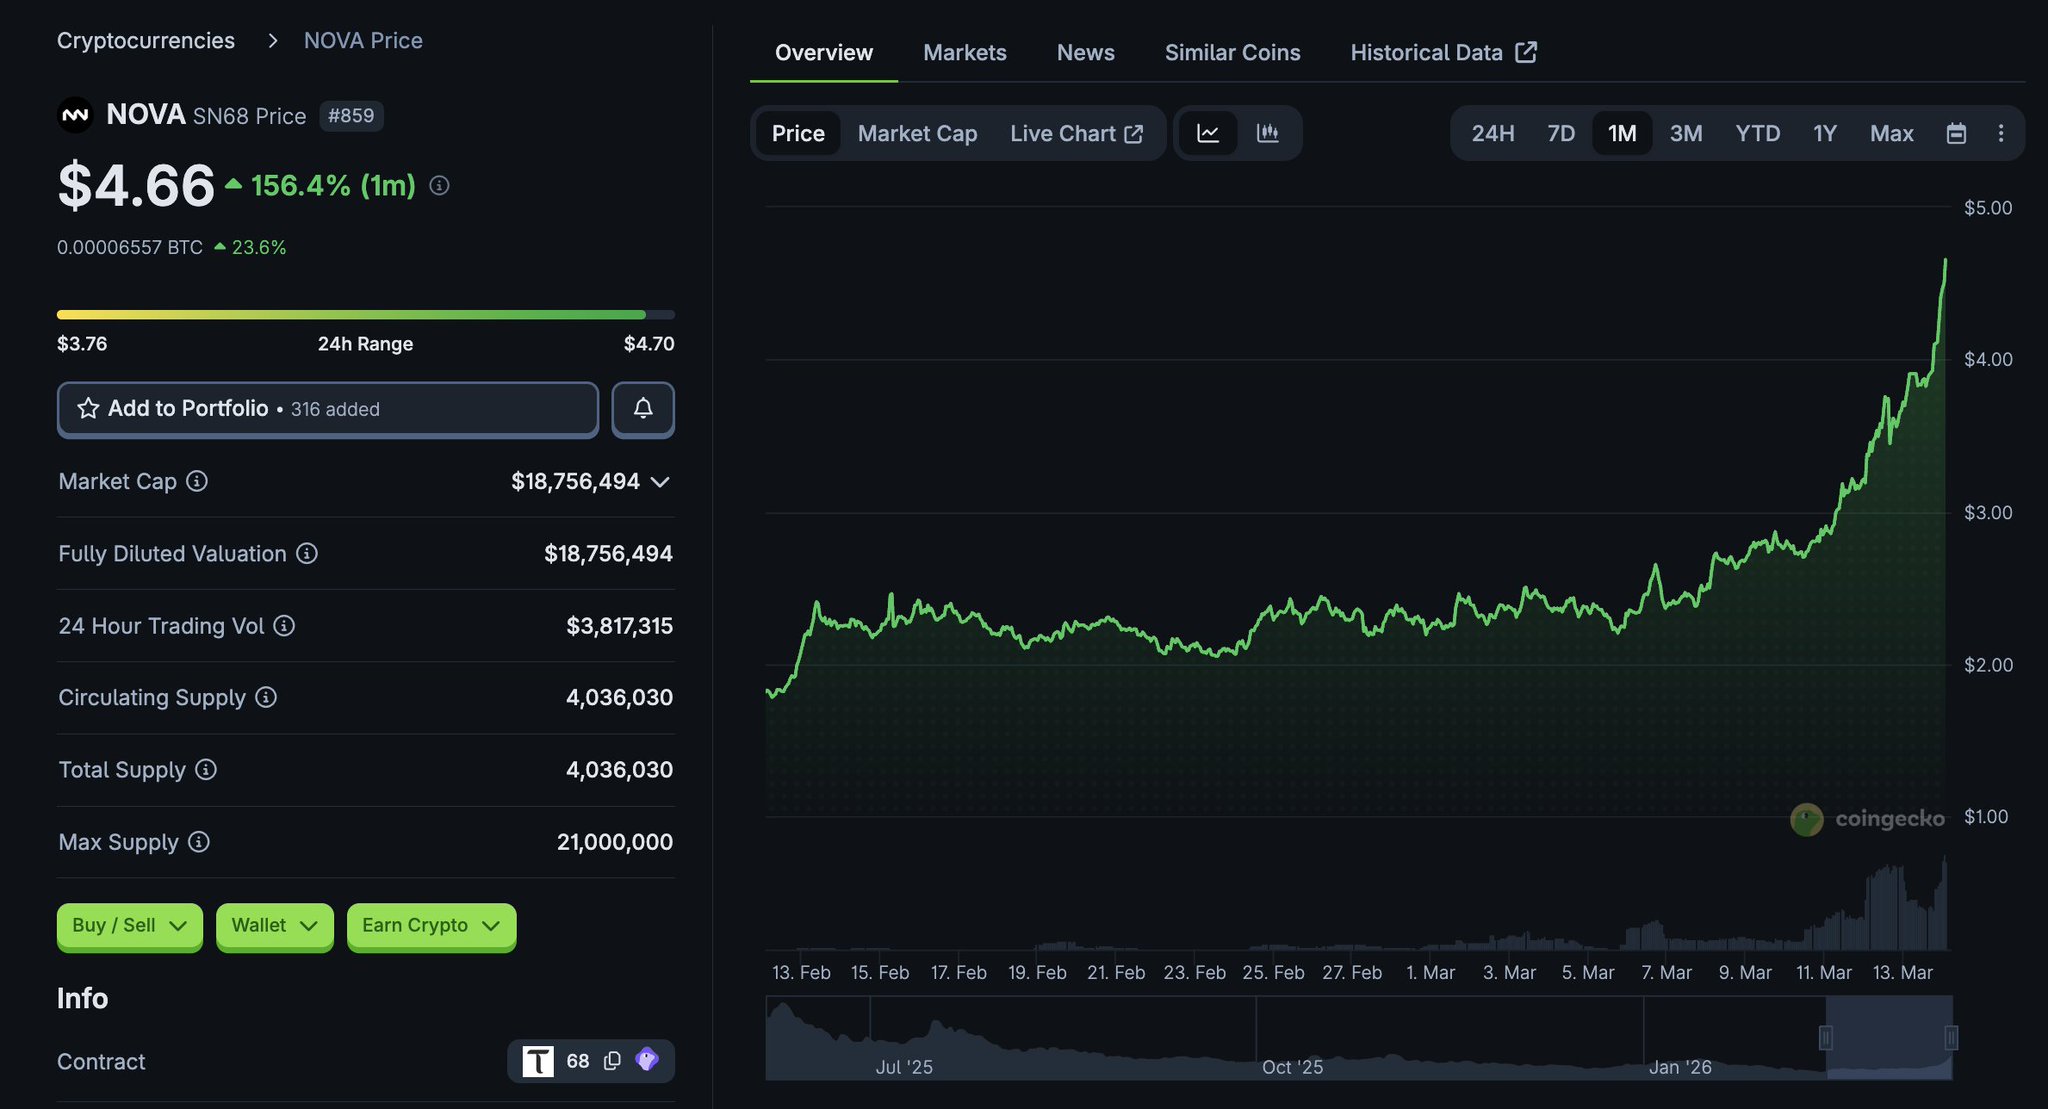Select the 7D time range
This screenshot has width=2048, height=1109.
[1560, 133]
